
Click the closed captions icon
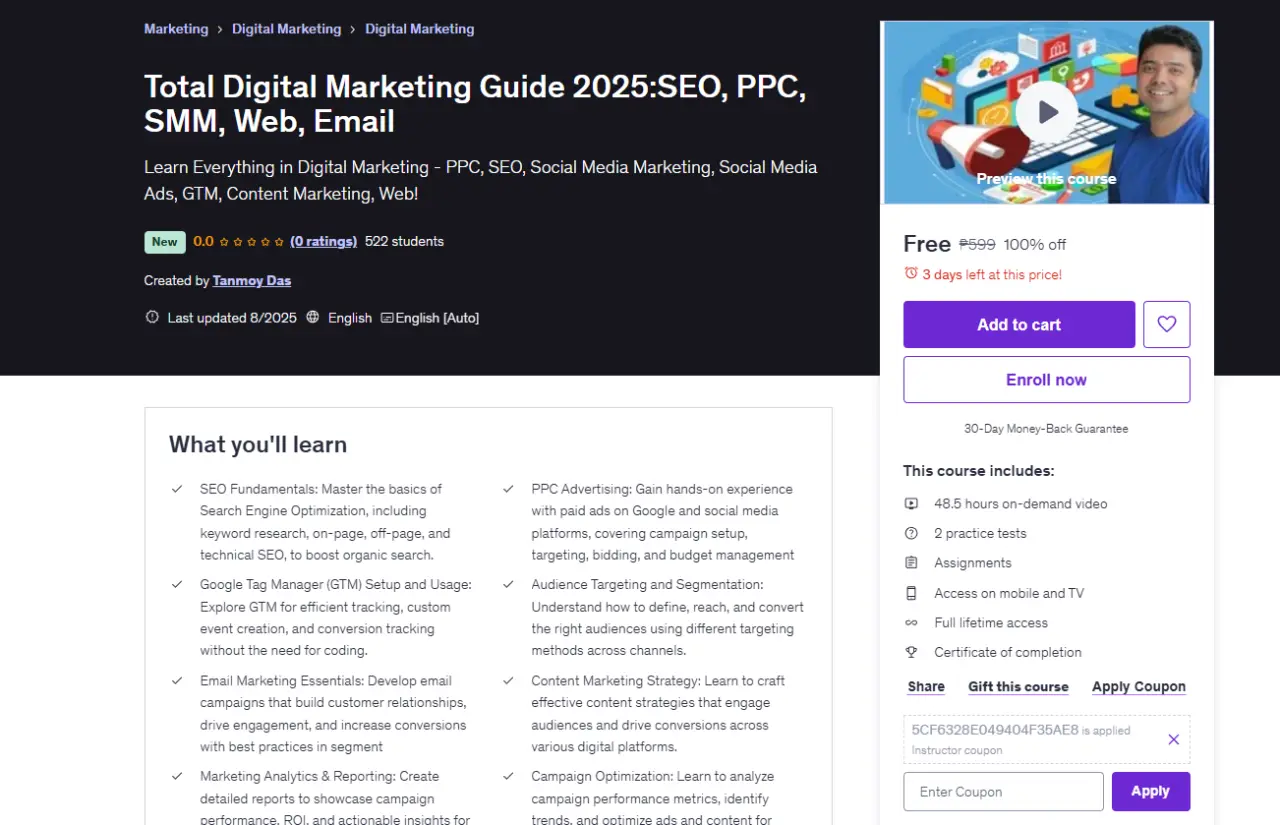[x=387, y=318]
